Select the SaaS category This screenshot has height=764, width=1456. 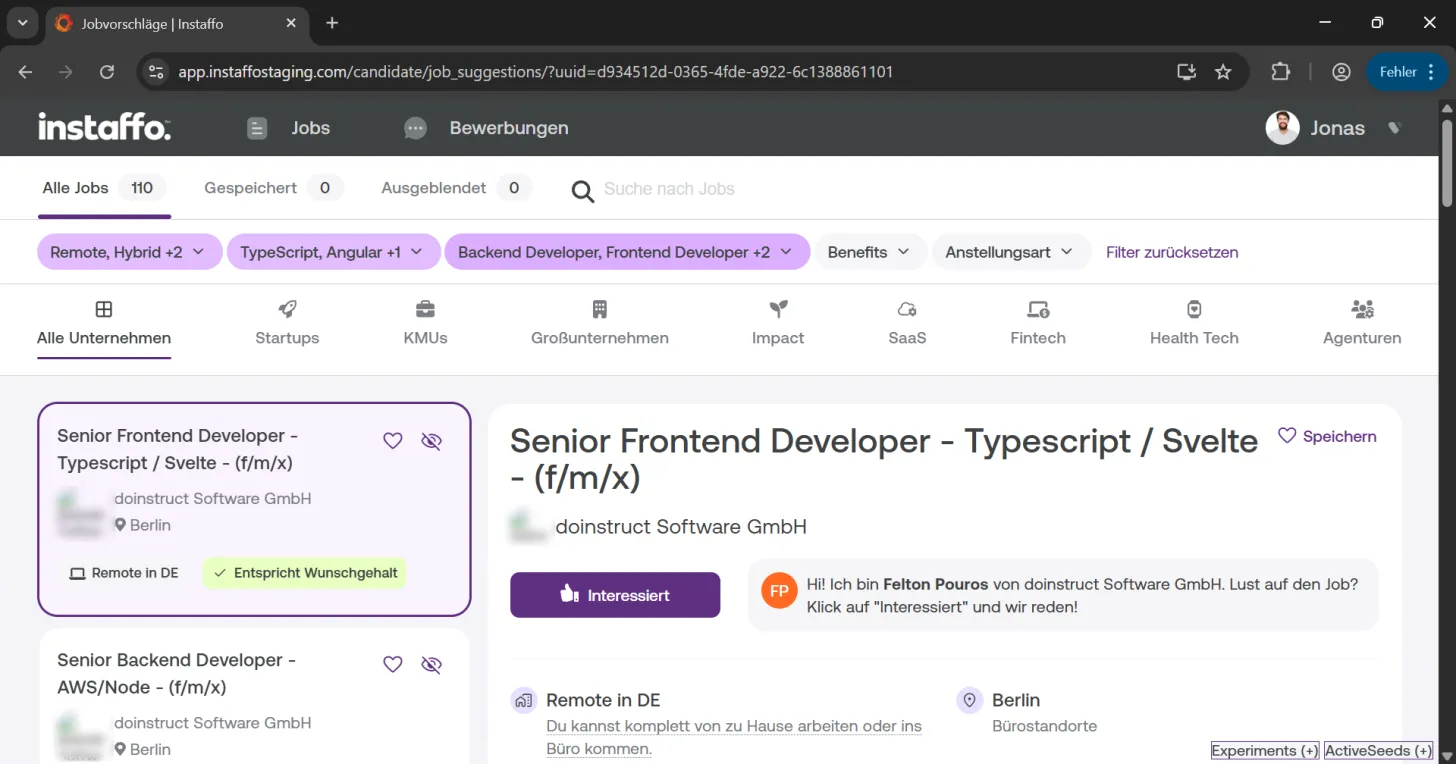click(x=907, y=324)
